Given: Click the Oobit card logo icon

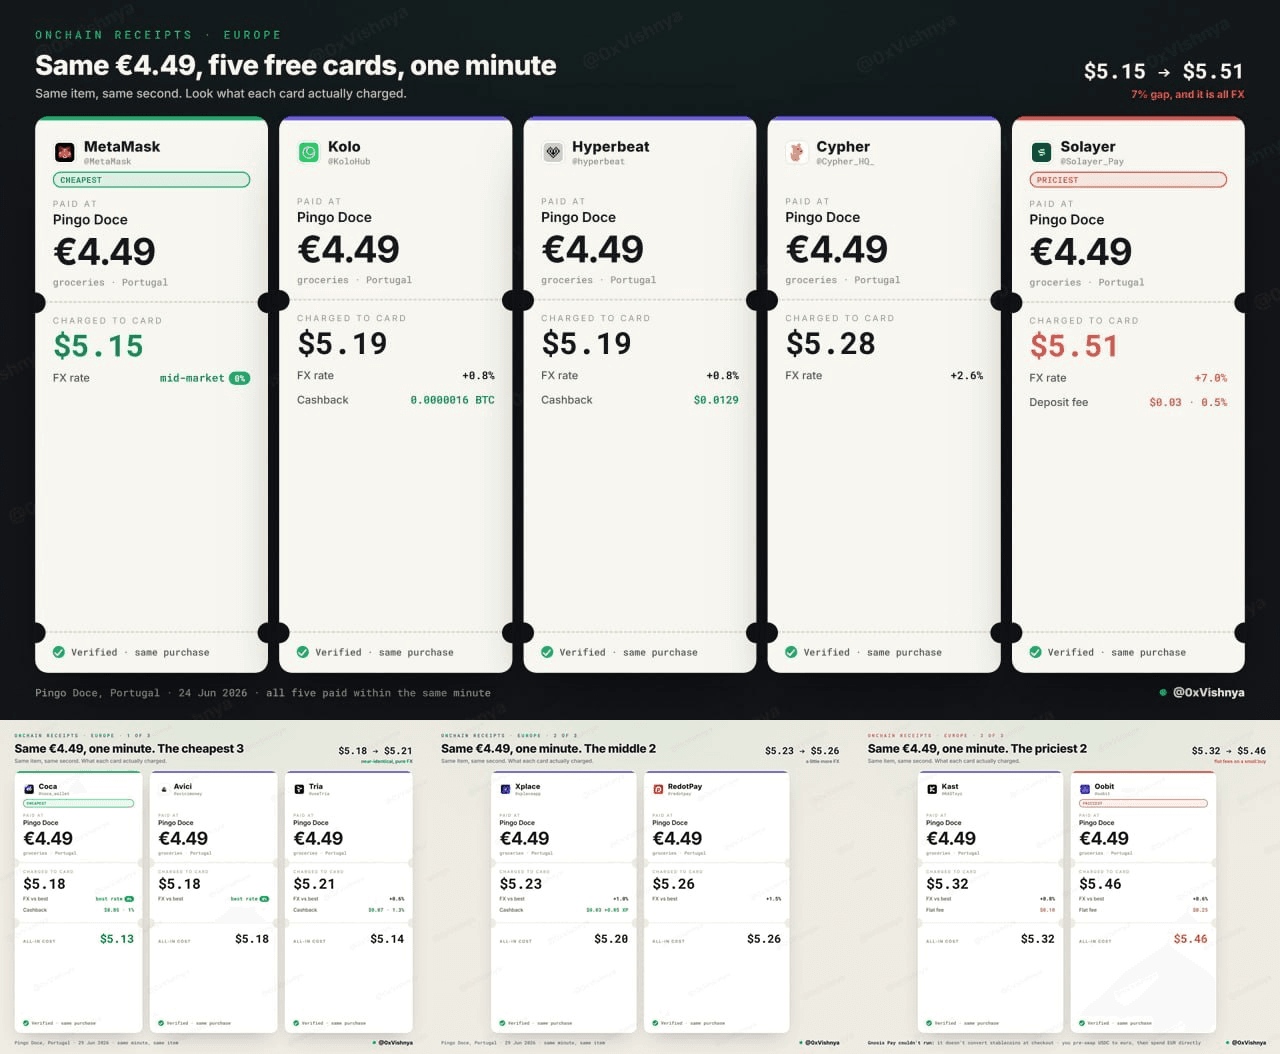Looking at the screenshot, I should coord(1085,789).
